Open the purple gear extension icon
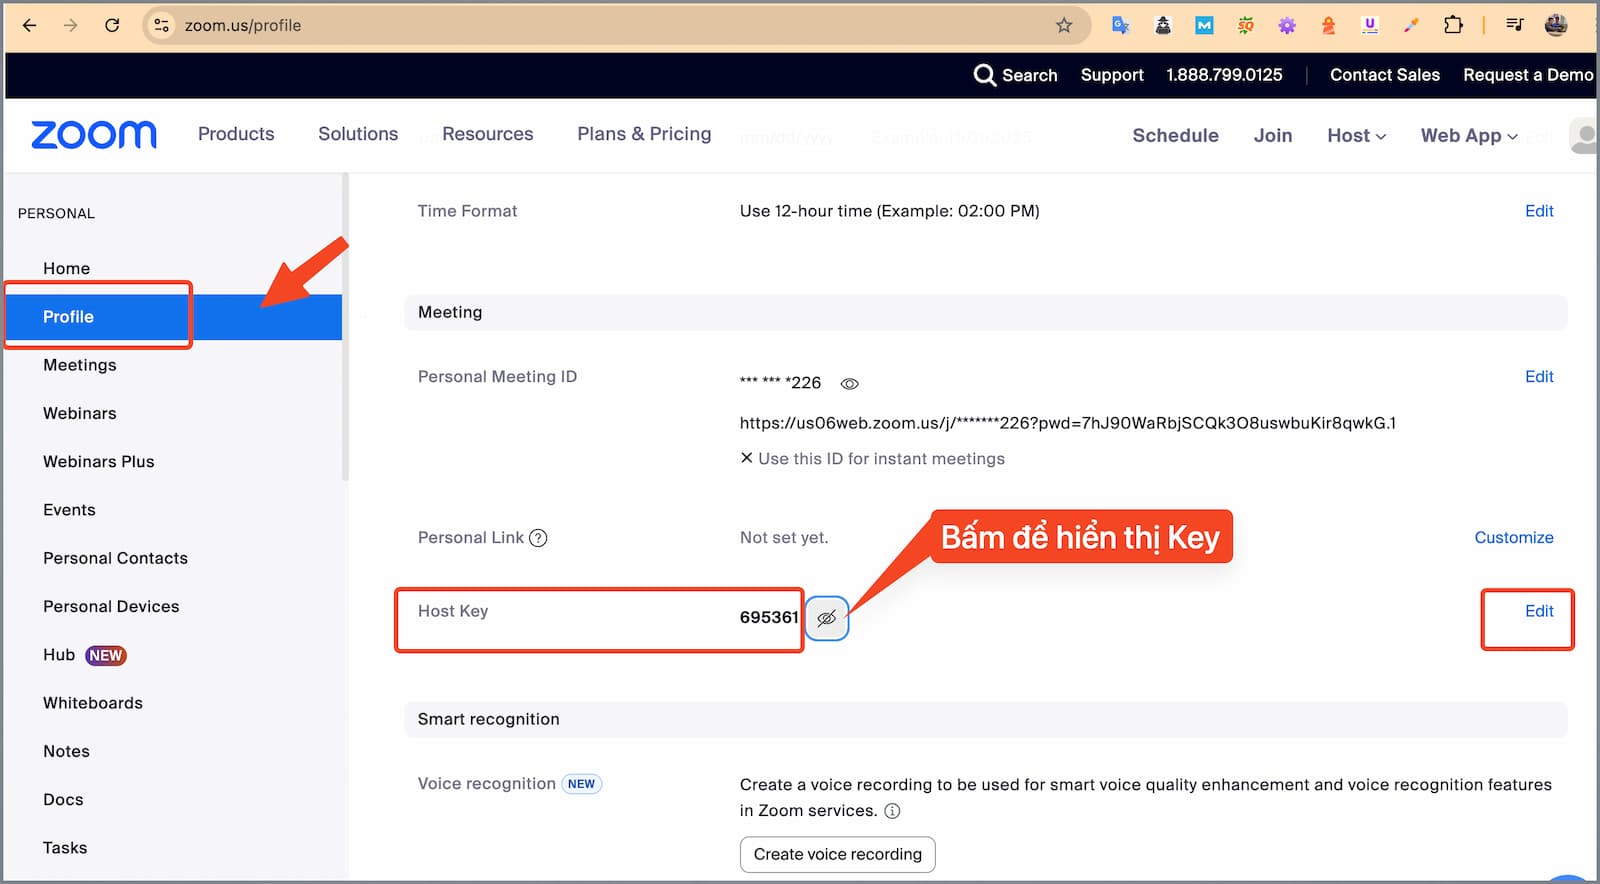 coord(1287,25)
